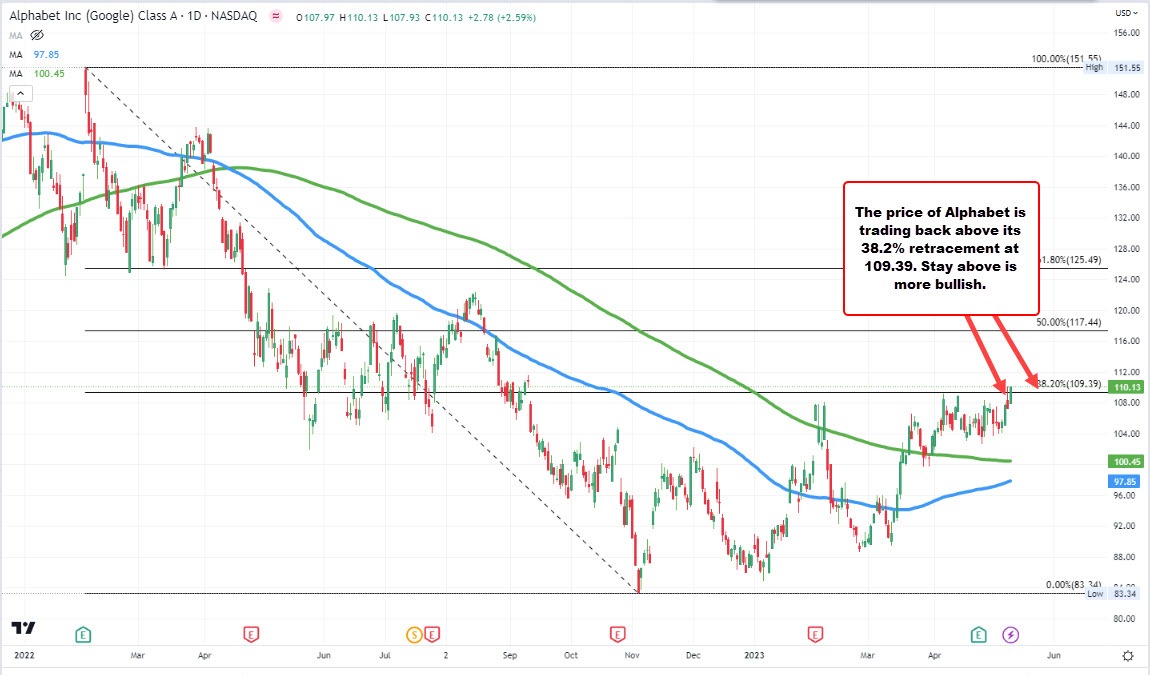Click the TradingView logo
This screenshot has height=675, width=1150.
pyautogui.click(x=23, y=629)
